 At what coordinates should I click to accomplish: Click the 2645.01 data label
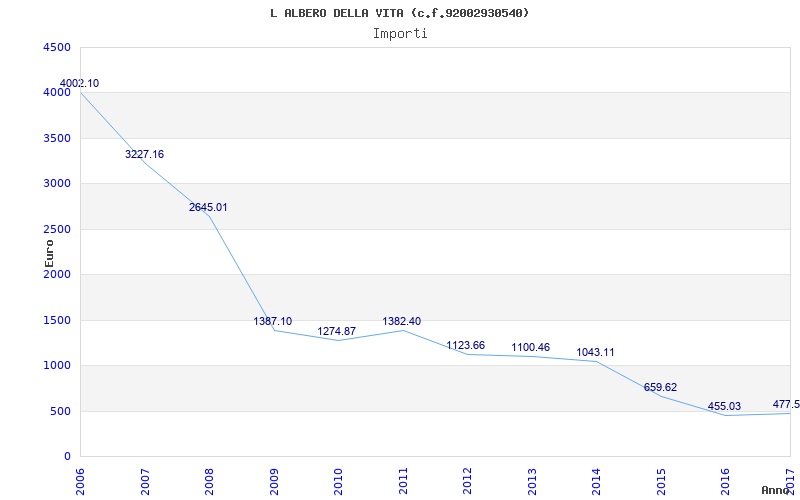208,207
